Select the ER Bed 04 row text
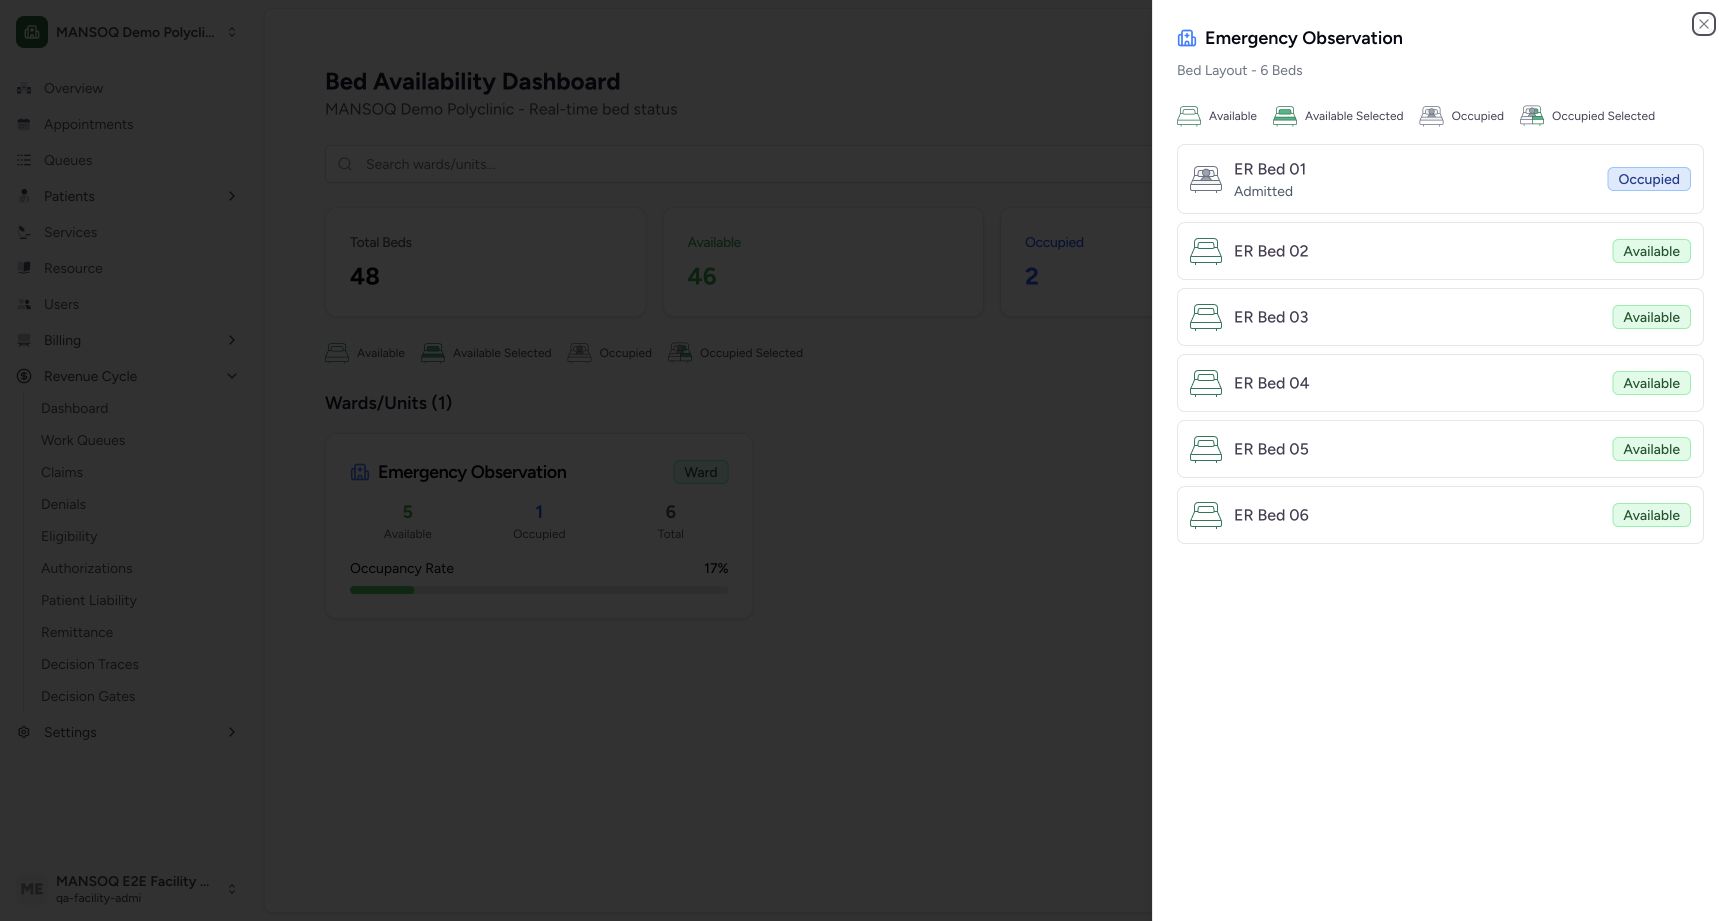This screenshot has height=921, width=1728. point(1271,383)
